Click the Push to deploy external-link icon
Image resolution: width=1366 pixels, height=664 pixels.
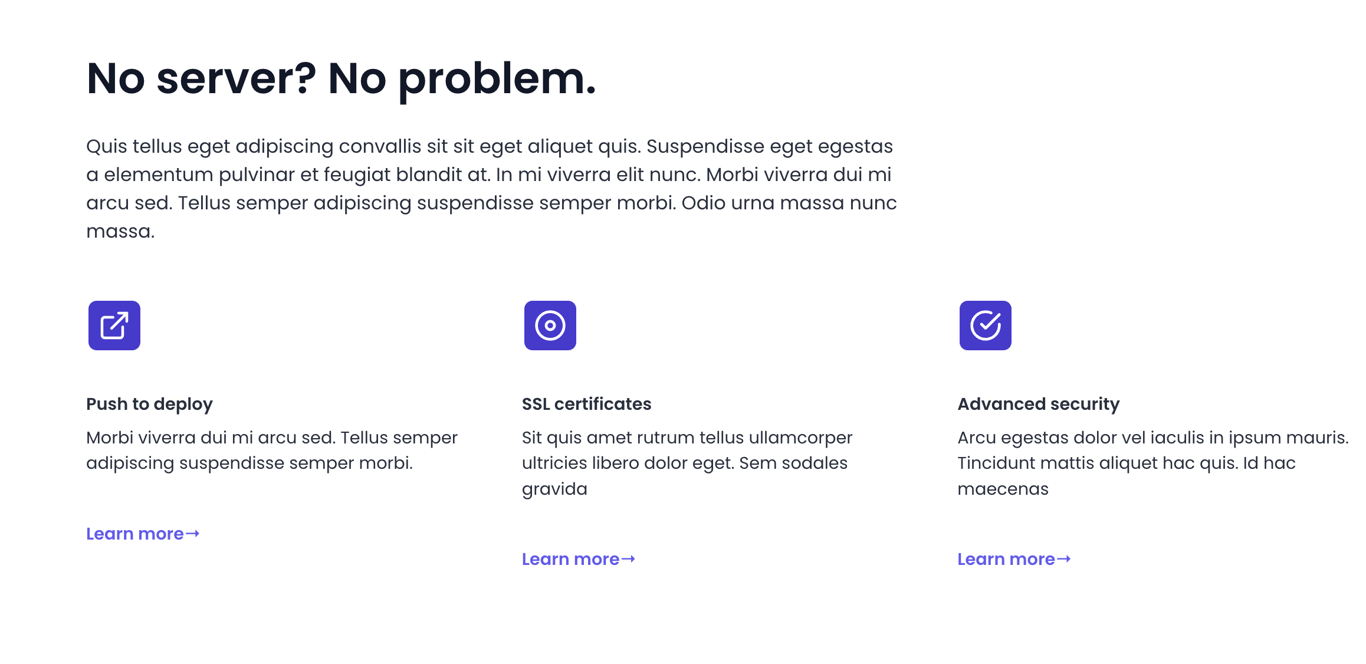coord(114,325)
